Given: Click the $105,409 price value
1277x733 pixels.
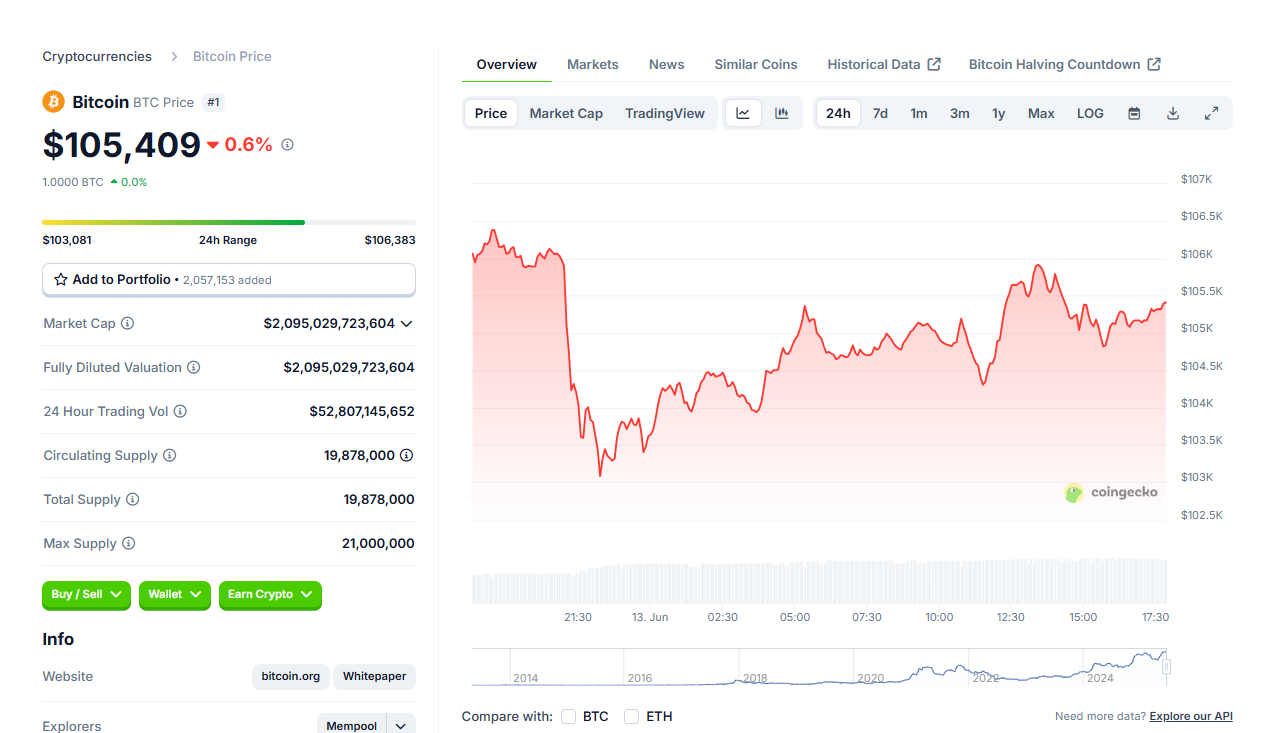Looking at the screenshot, I should click(122, 146).
